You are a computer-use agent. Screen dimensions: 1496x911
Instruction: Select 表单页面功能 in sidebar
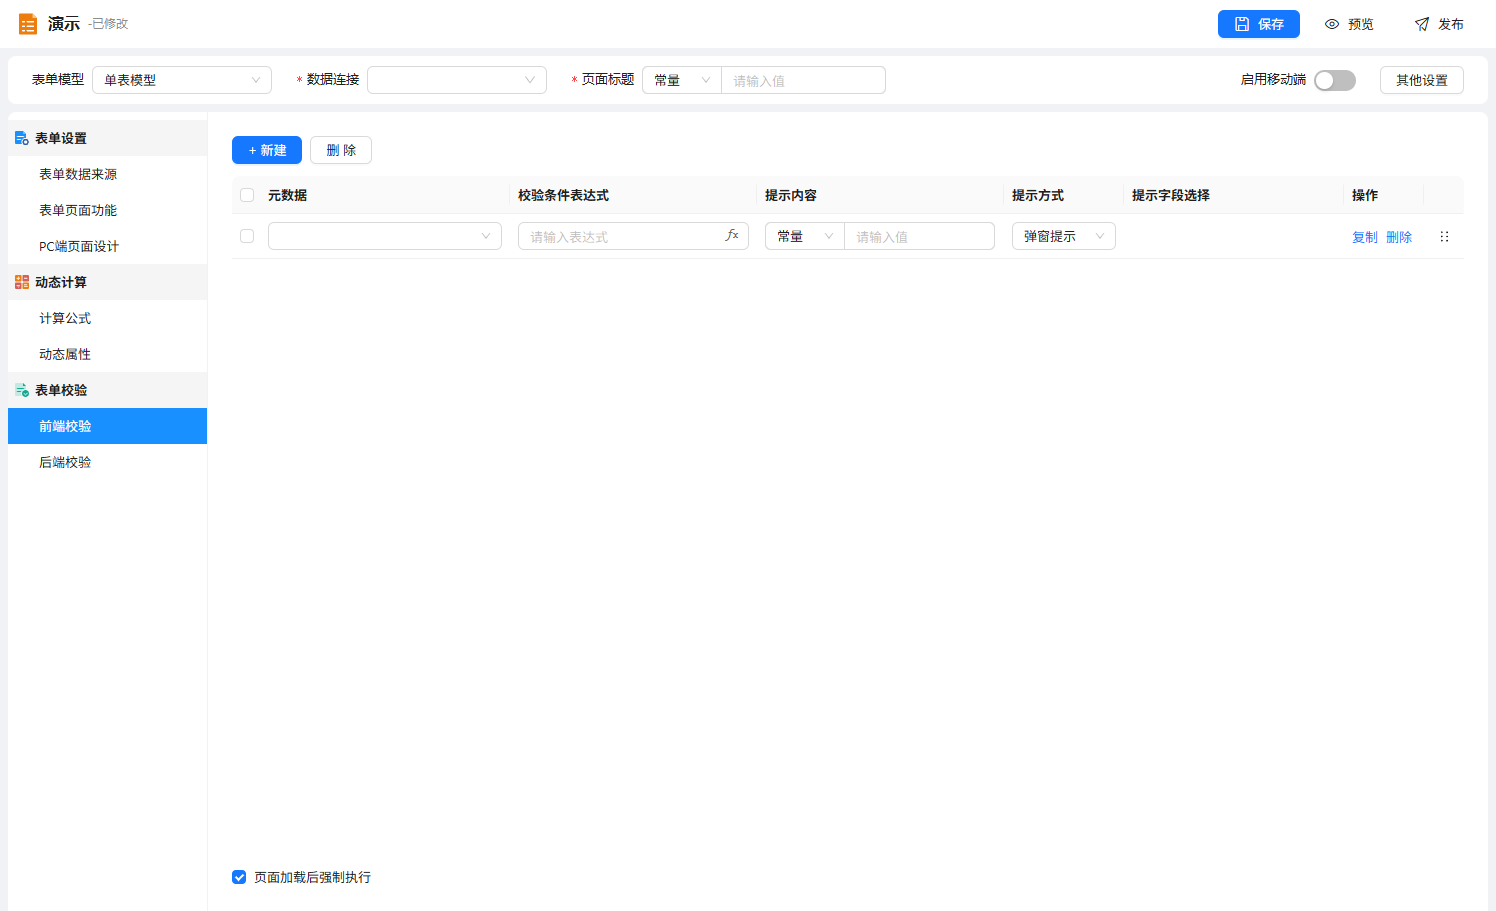(108, 210)
